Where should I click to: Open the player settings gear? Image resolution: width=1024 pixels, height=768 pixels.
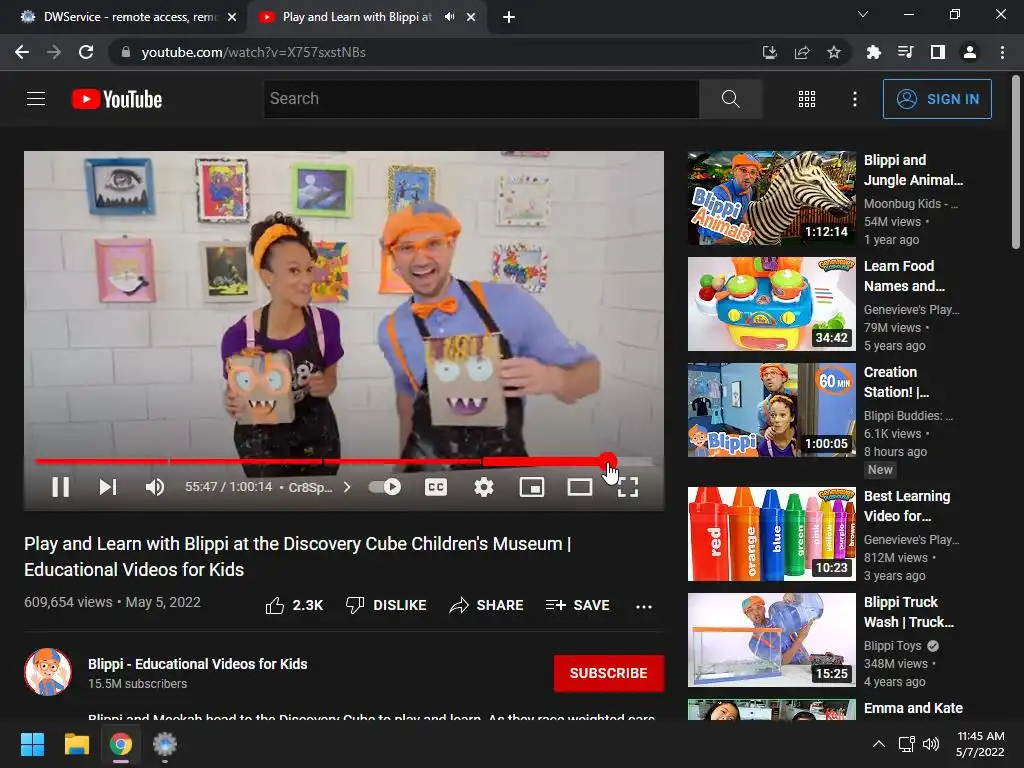(483, 487)
